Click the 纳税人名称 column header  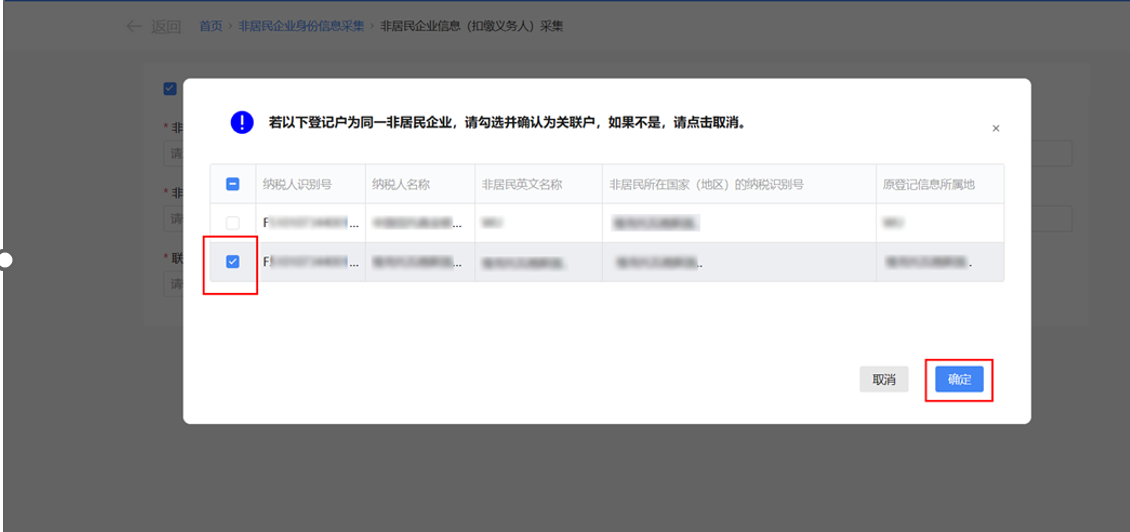pyautogui.click(x=400, y=184)
